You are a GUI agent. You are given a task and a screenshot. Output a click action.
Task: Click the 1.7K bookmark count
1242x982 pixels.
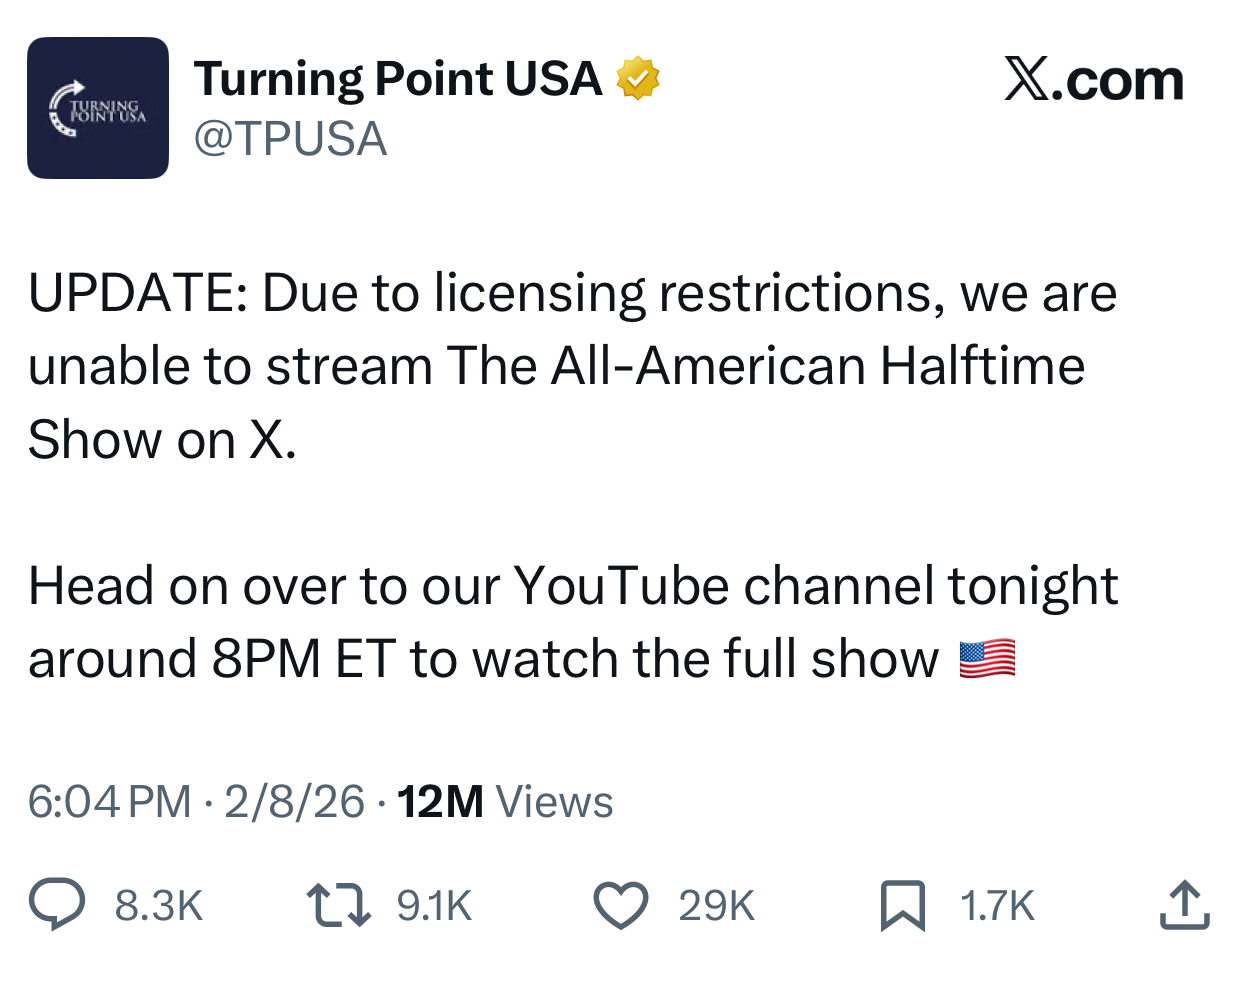point(997,906)
